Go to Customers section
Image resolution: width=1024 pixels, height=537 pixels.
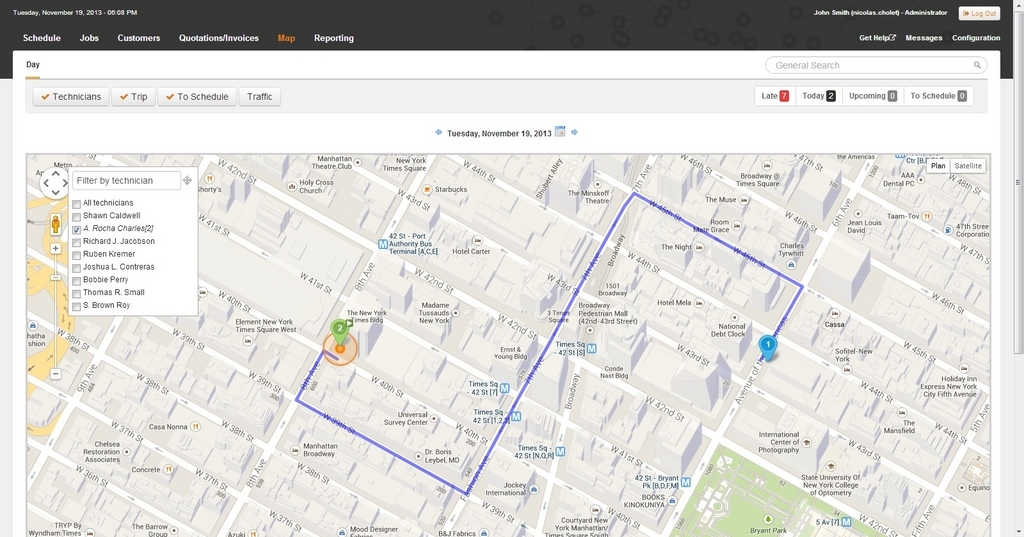click(x=138, y=38)
